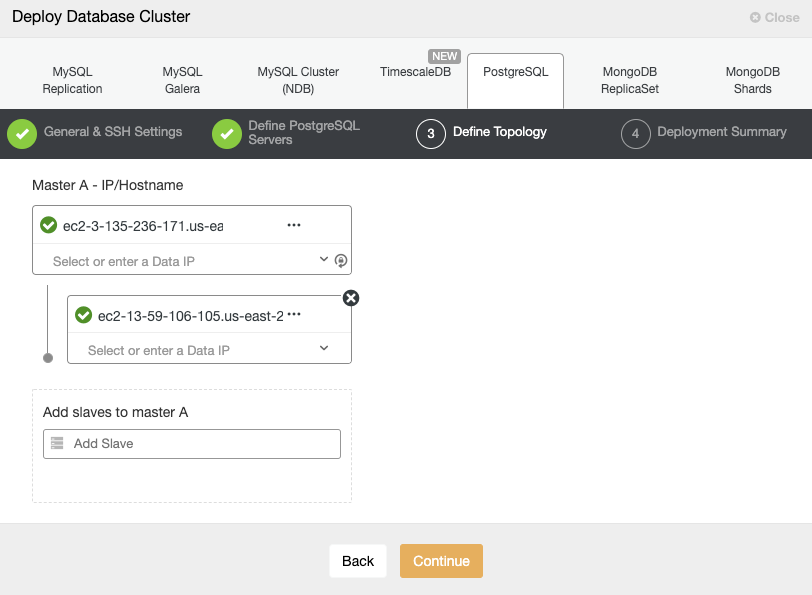Open Deployment Summary step label
The image size is (812, 595).
[721, 132]
